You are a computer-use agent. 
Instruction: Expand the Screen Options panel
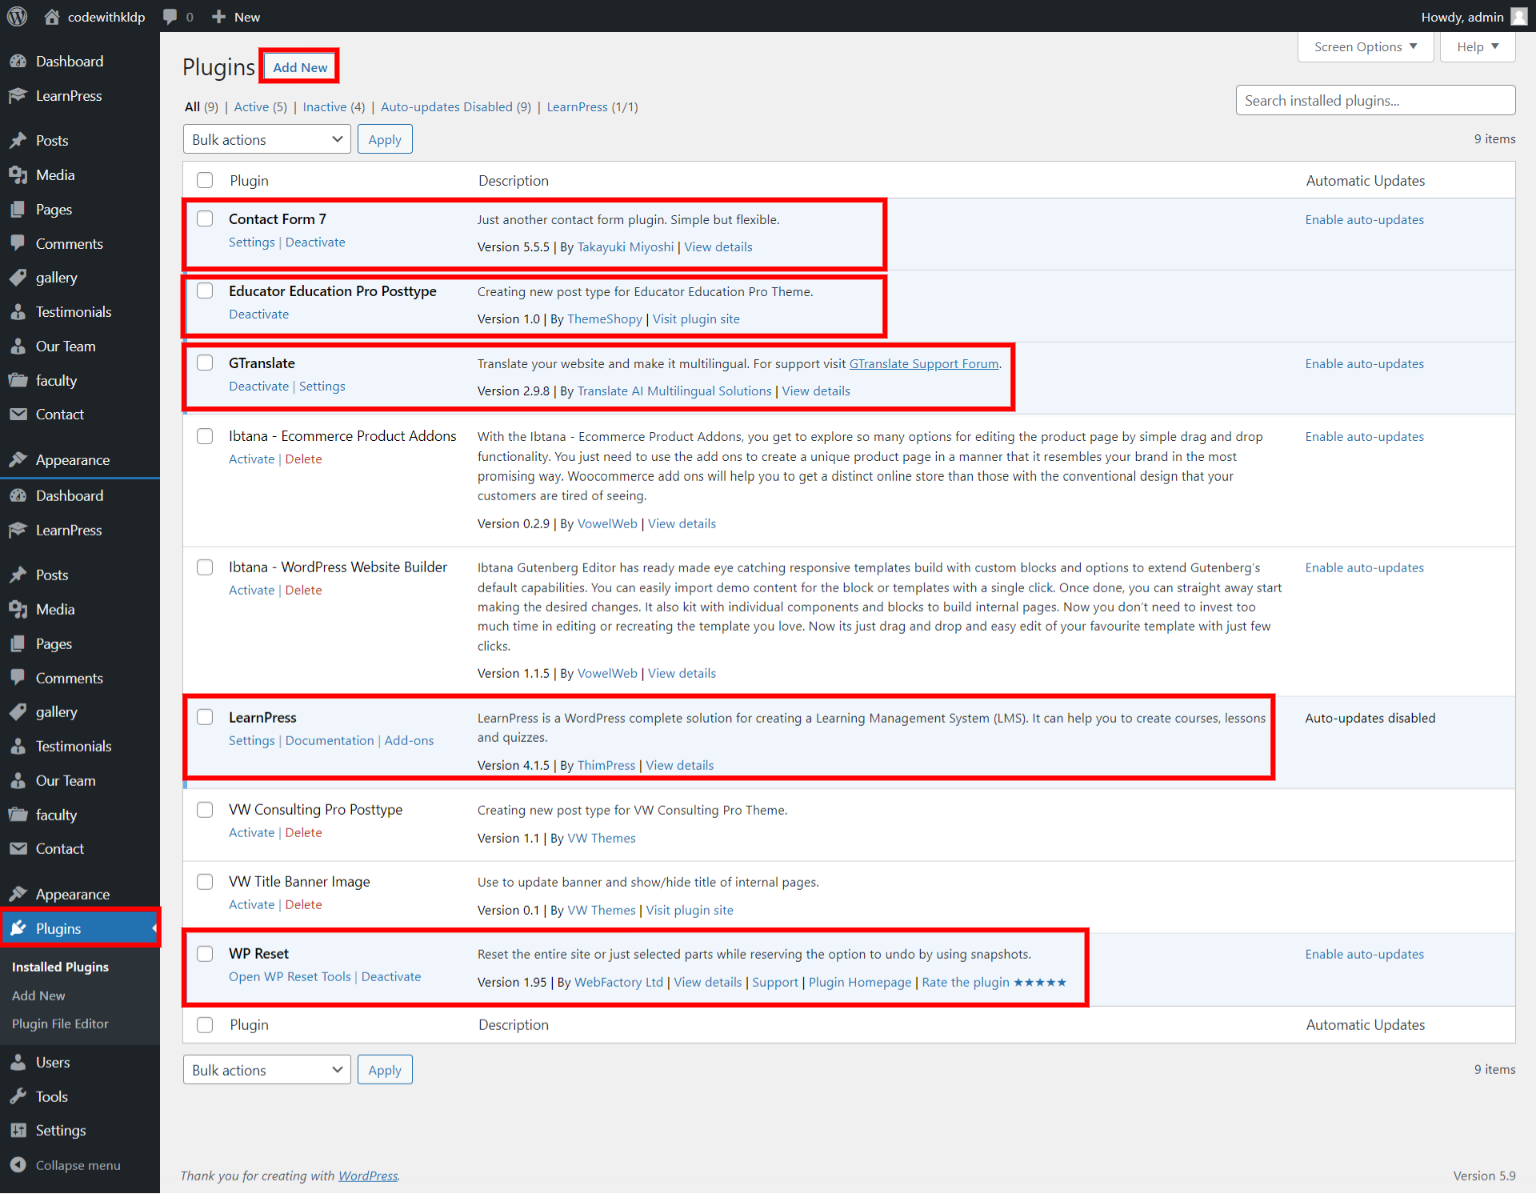click(1365, 47)
